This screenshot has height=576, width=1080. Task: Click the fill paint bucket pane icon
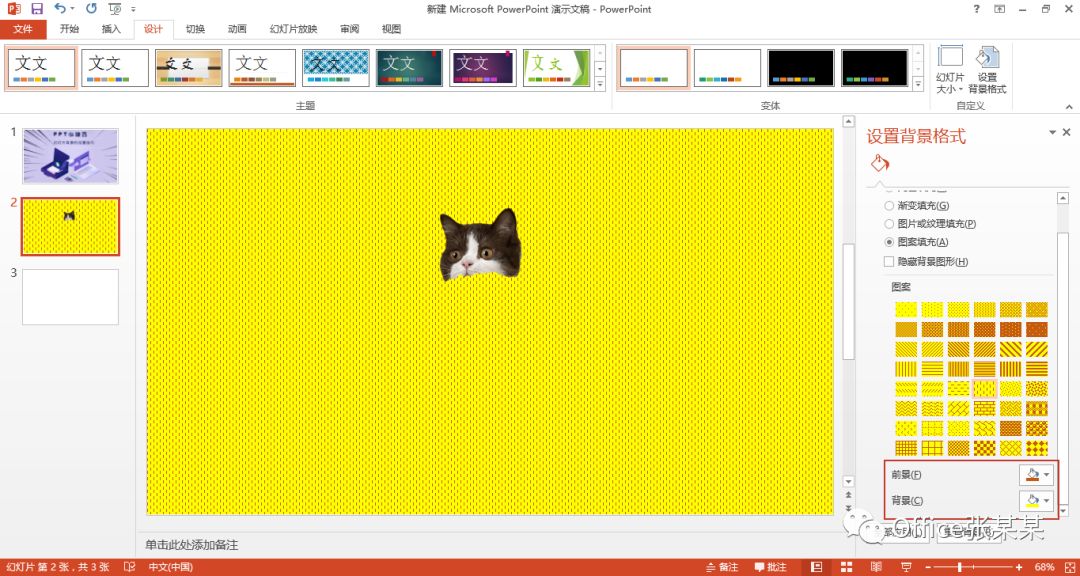(x=880, y=163)
